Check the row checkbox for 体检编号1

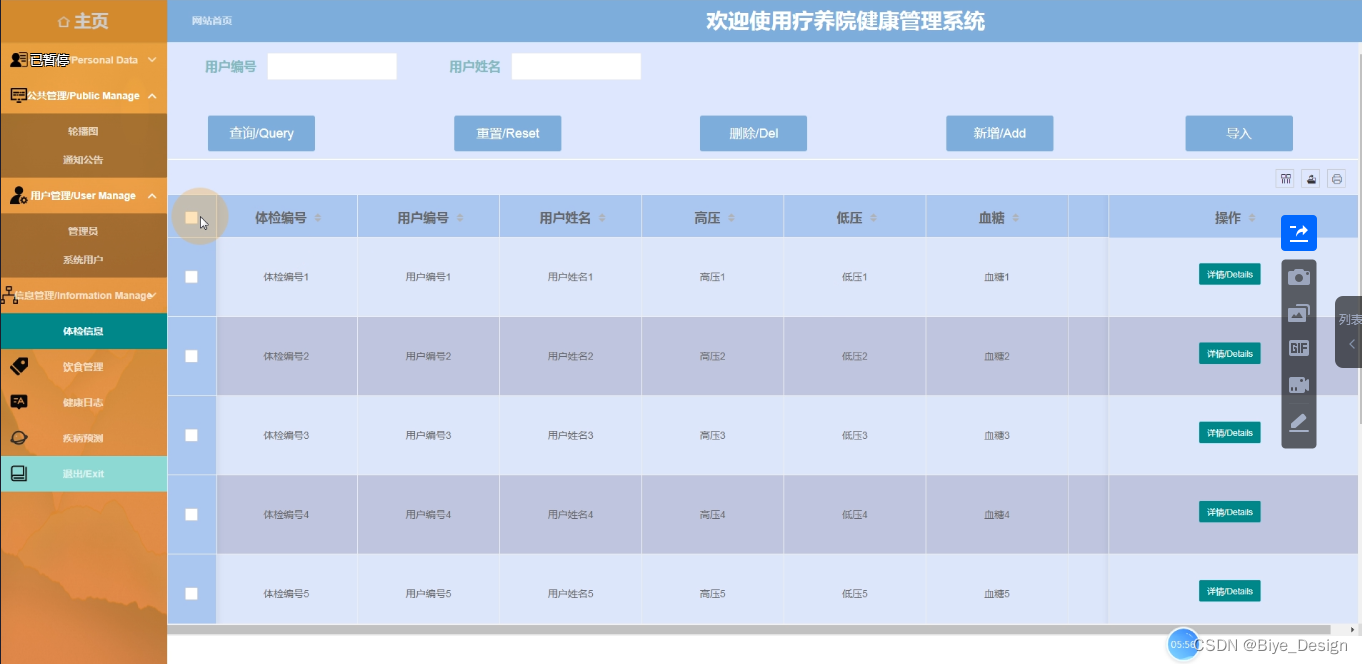(x=191, y=277)
